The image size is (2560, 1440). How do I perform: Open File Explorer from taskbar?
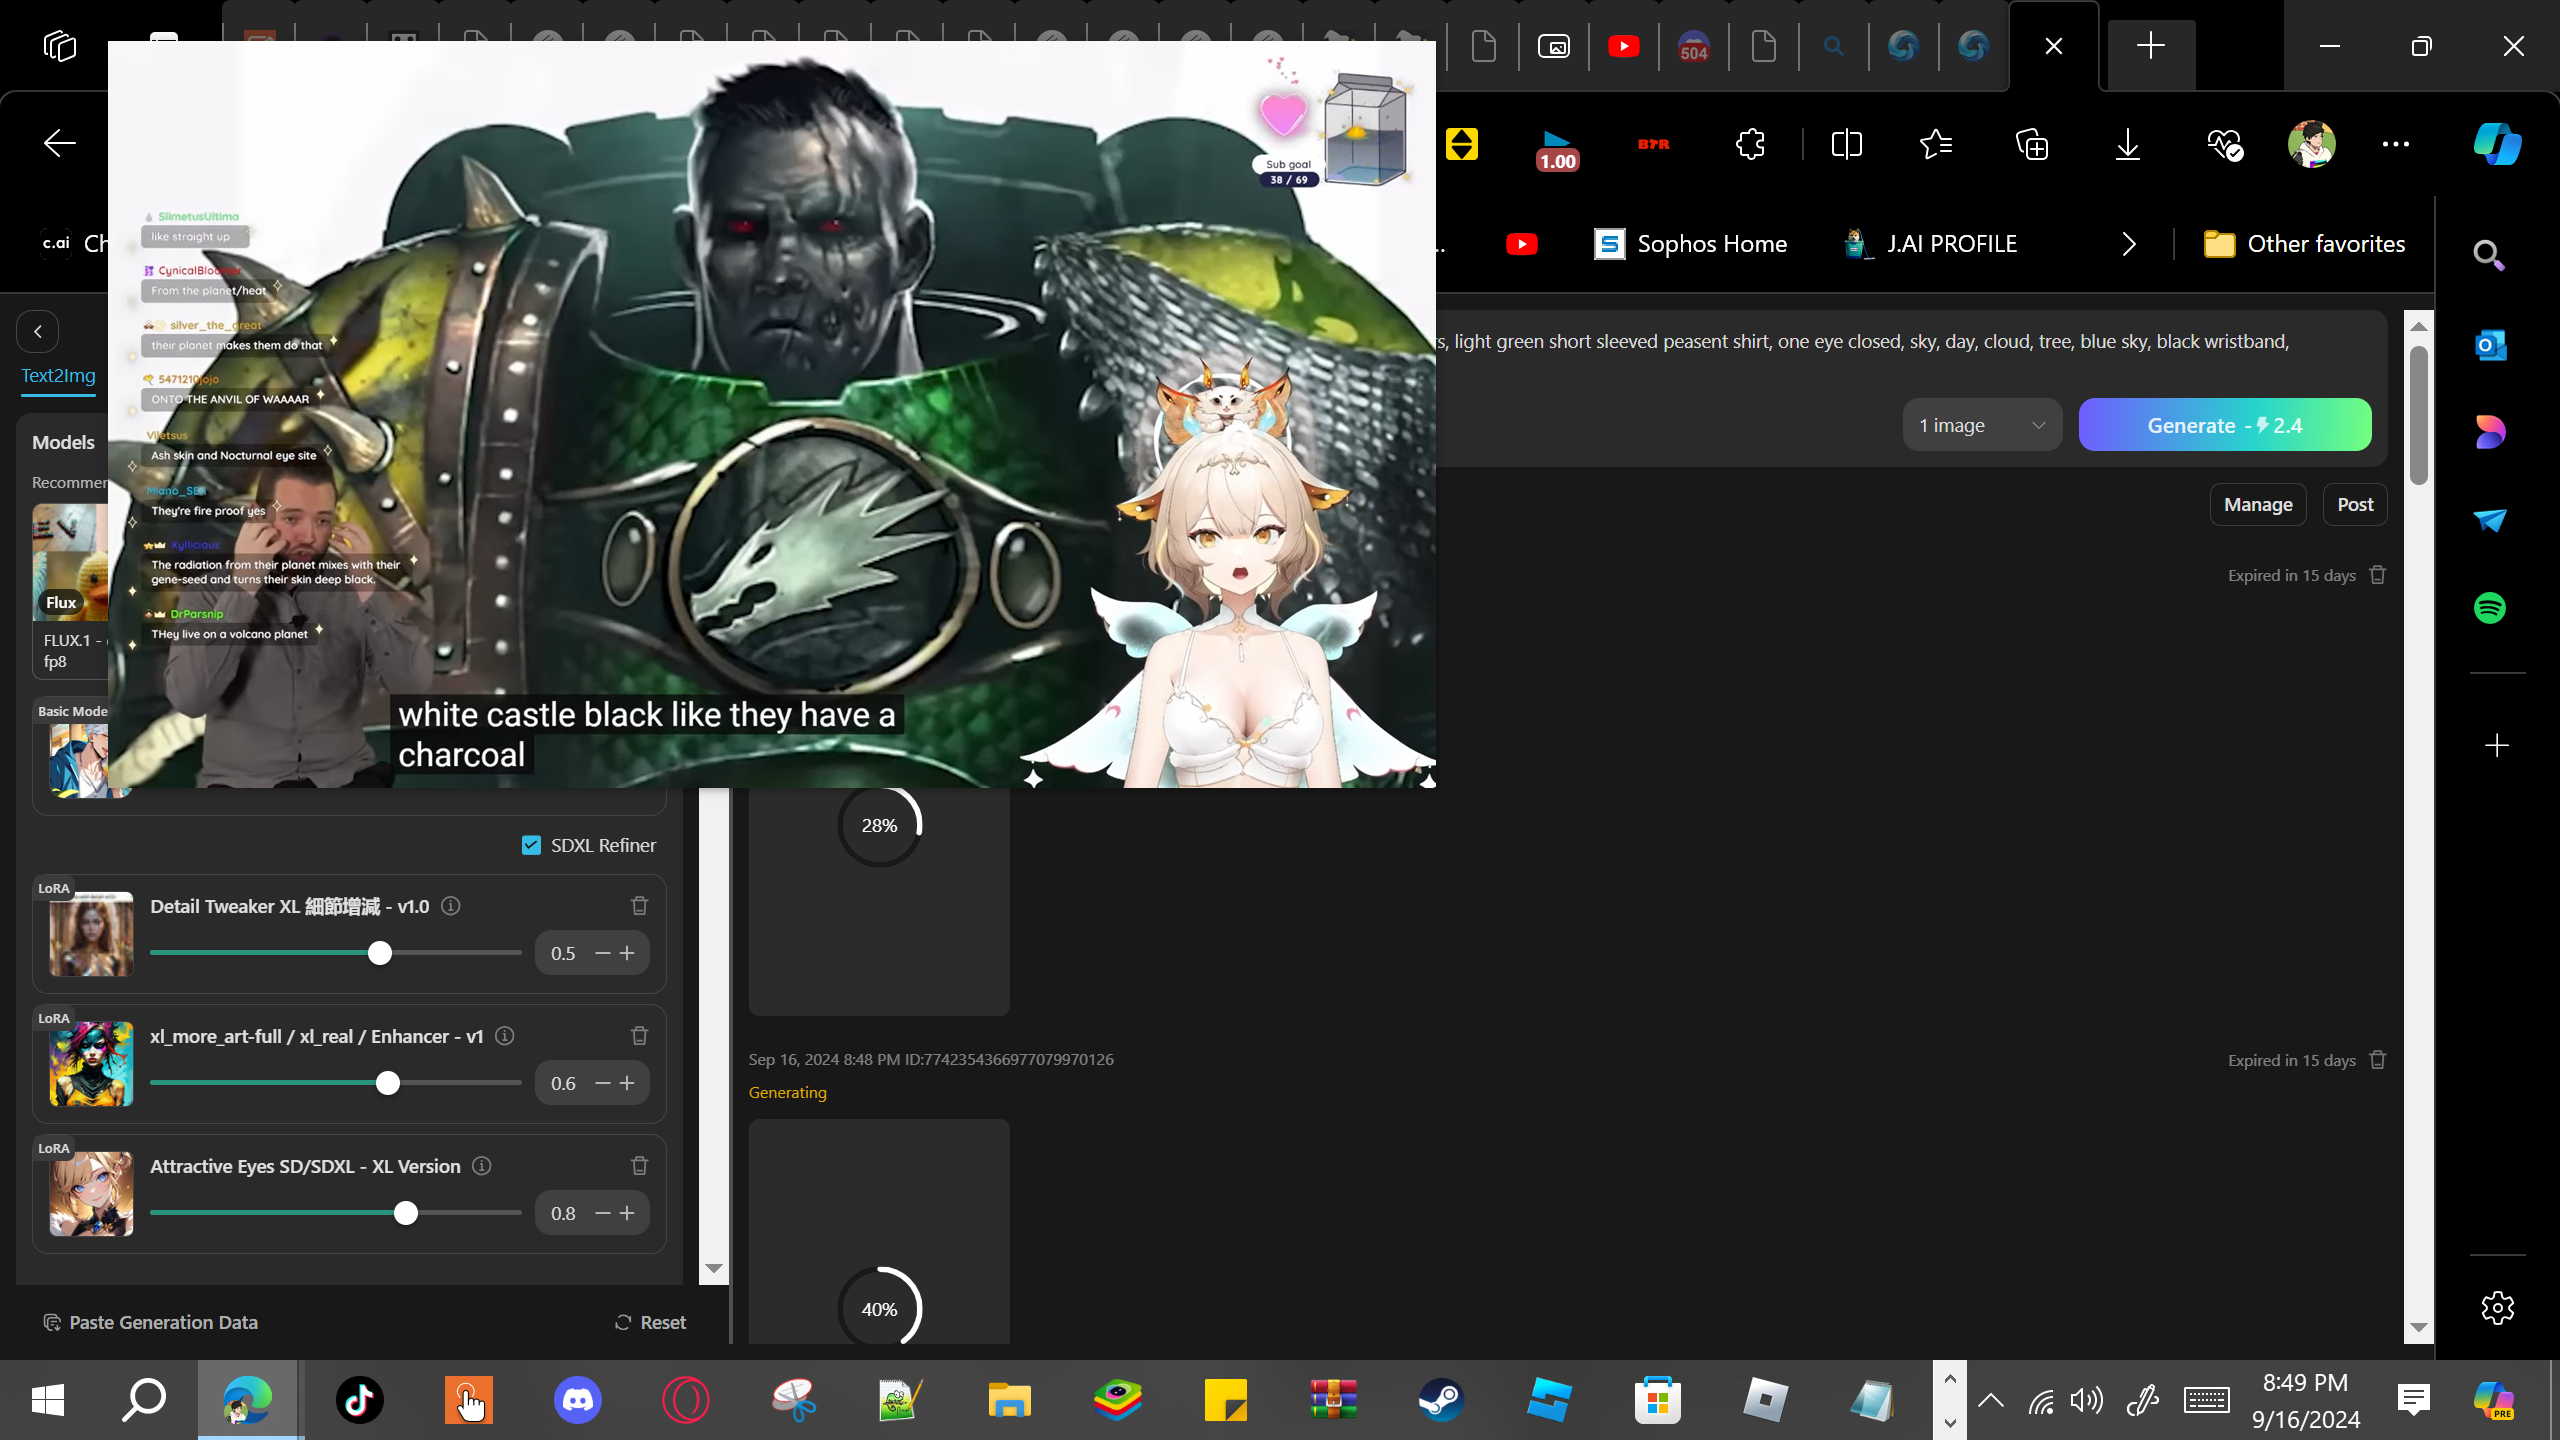[x=1010, y=1400]
